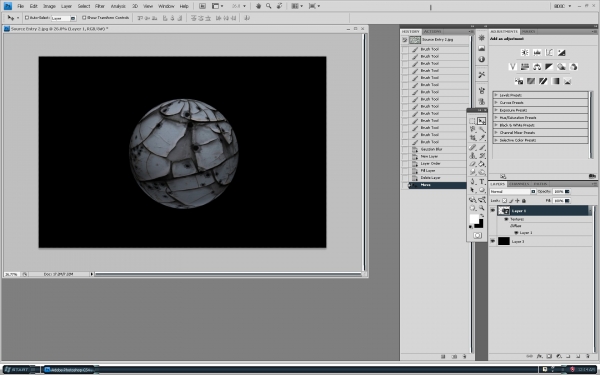Open the blend mode Normal dropdown
The image size is (600, 375).
(x=513, y=191)
